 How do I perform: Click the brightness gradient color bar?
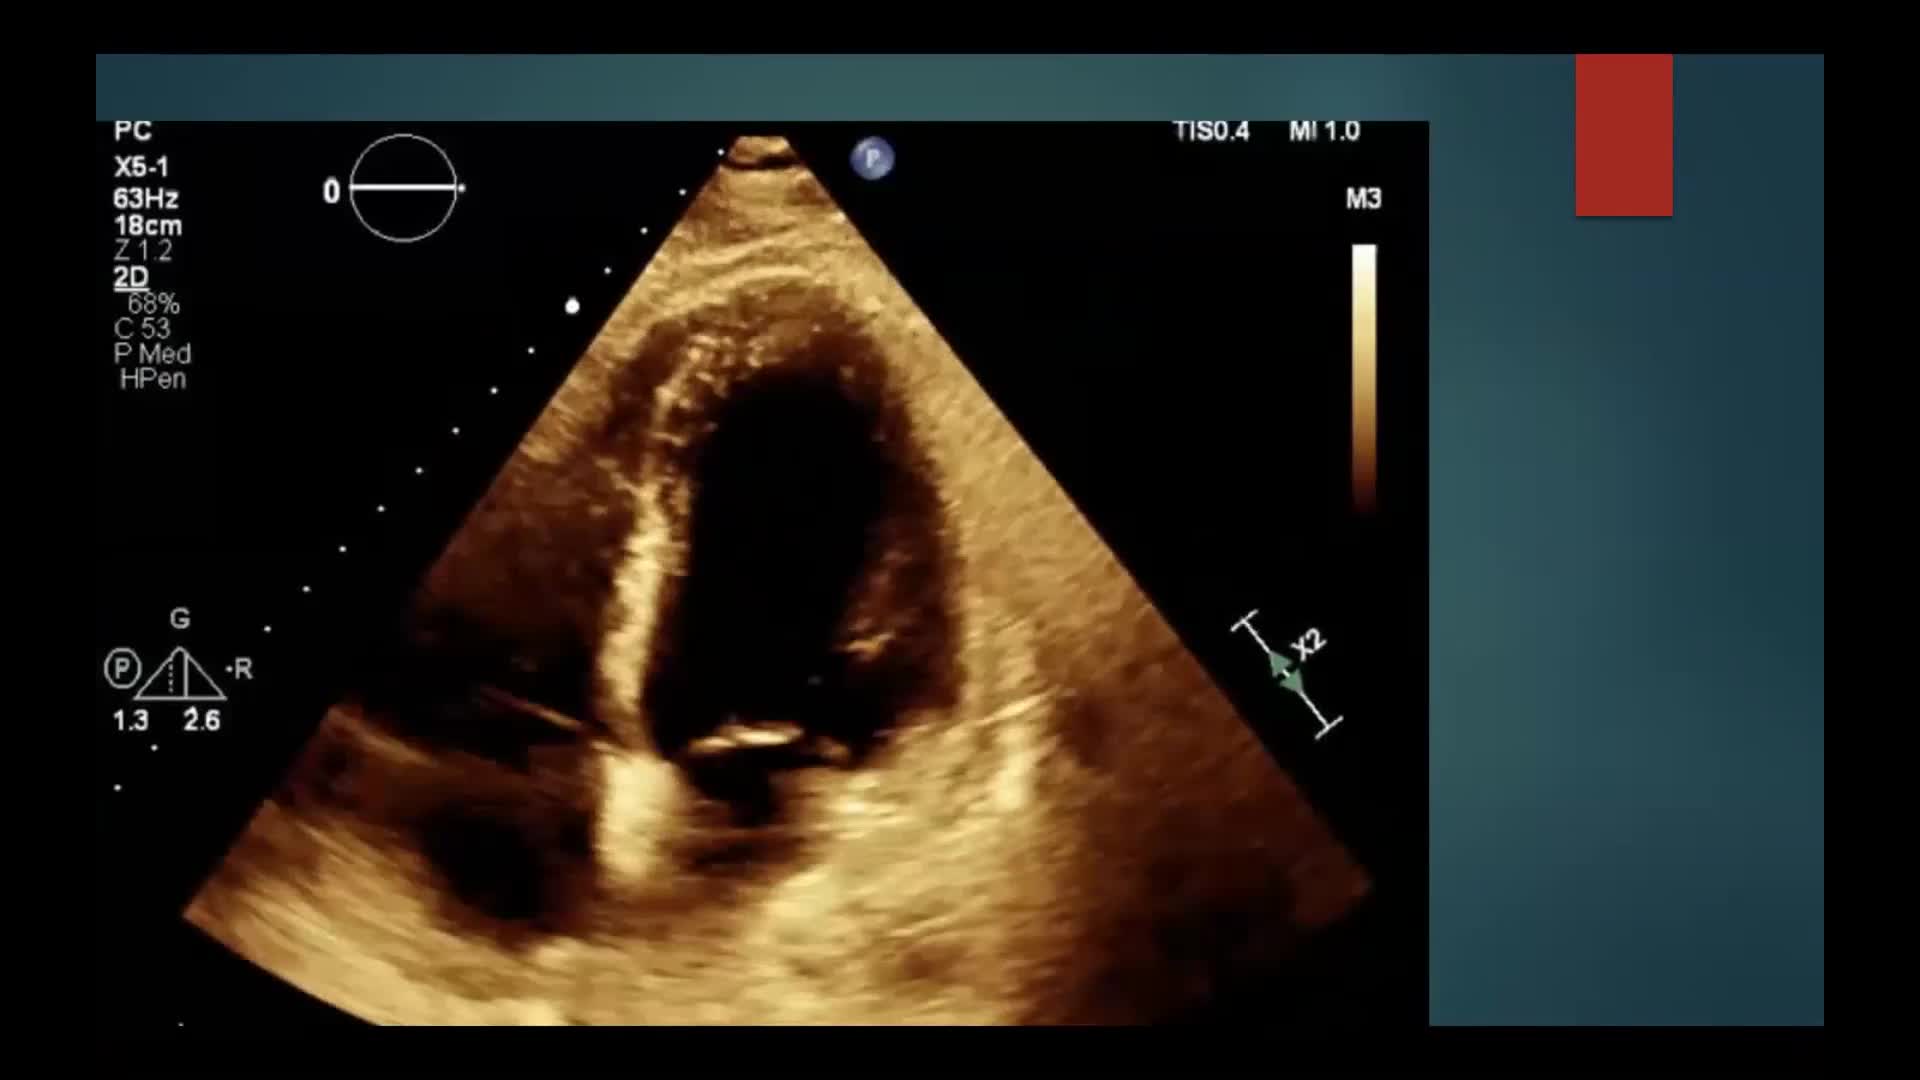[1364, 375]
